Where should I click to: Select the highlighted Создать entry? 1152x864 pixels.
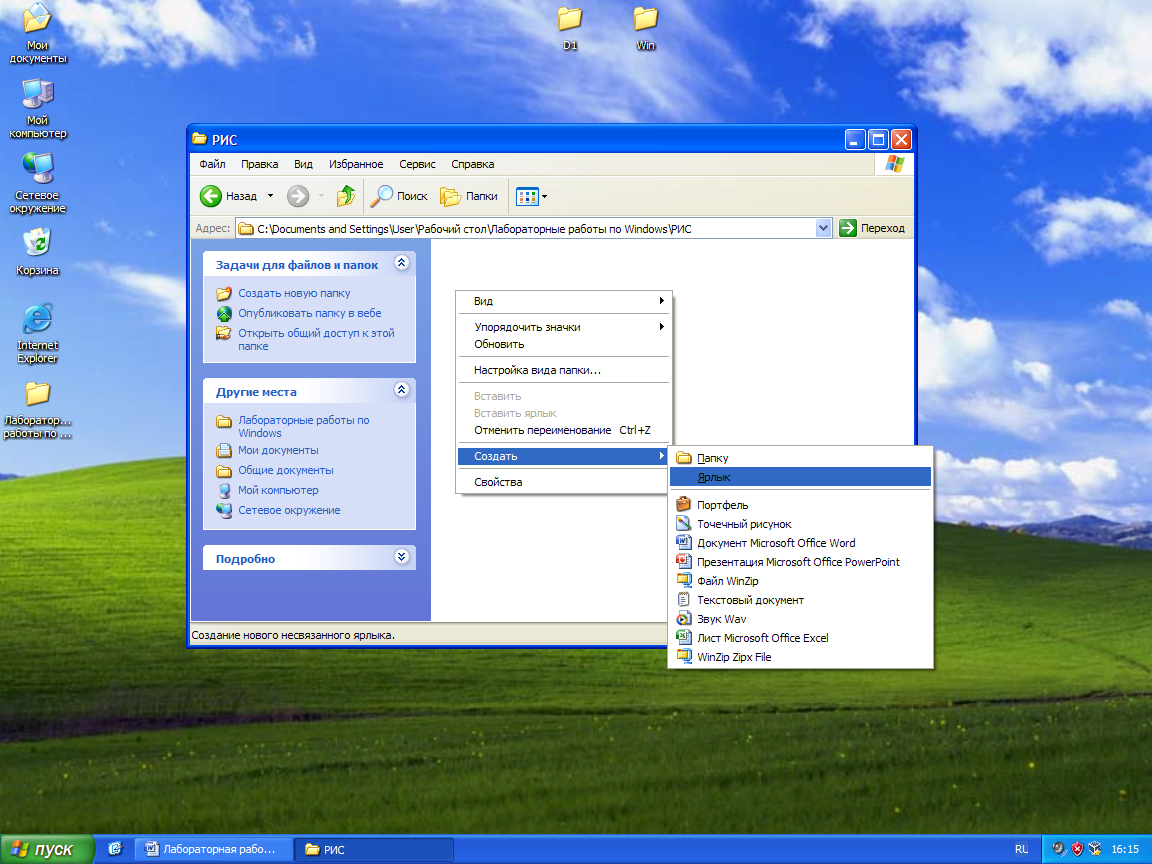(564, 456)
